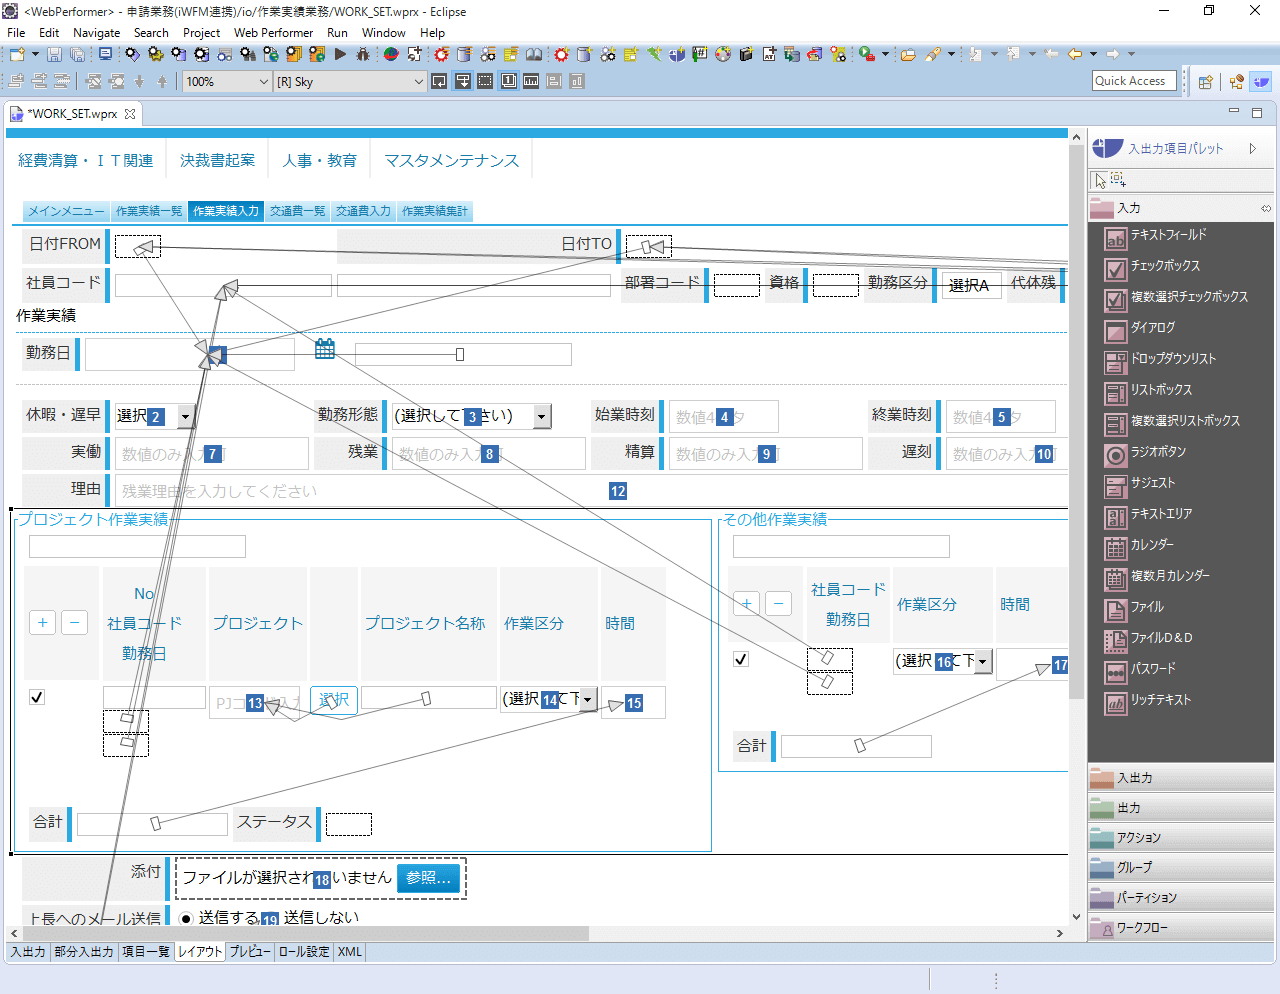Viewport: 1280px width, 994px height.
Task: Select the 送信する radio button
Action: pyautogui.click(x=186, y=918)
